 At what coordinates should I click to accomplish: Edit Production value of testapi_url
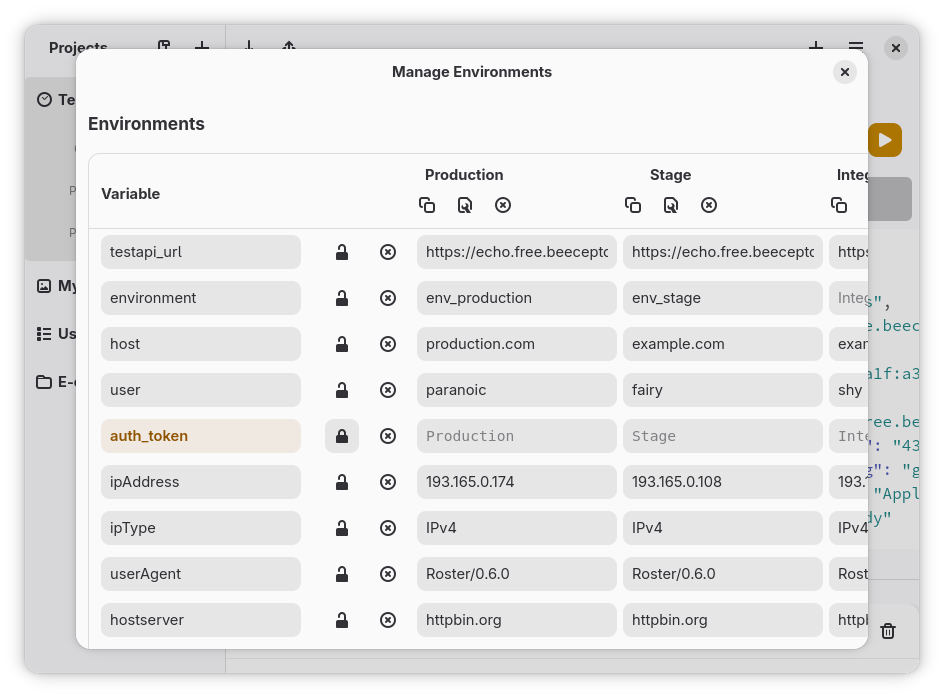click(517, 252)
